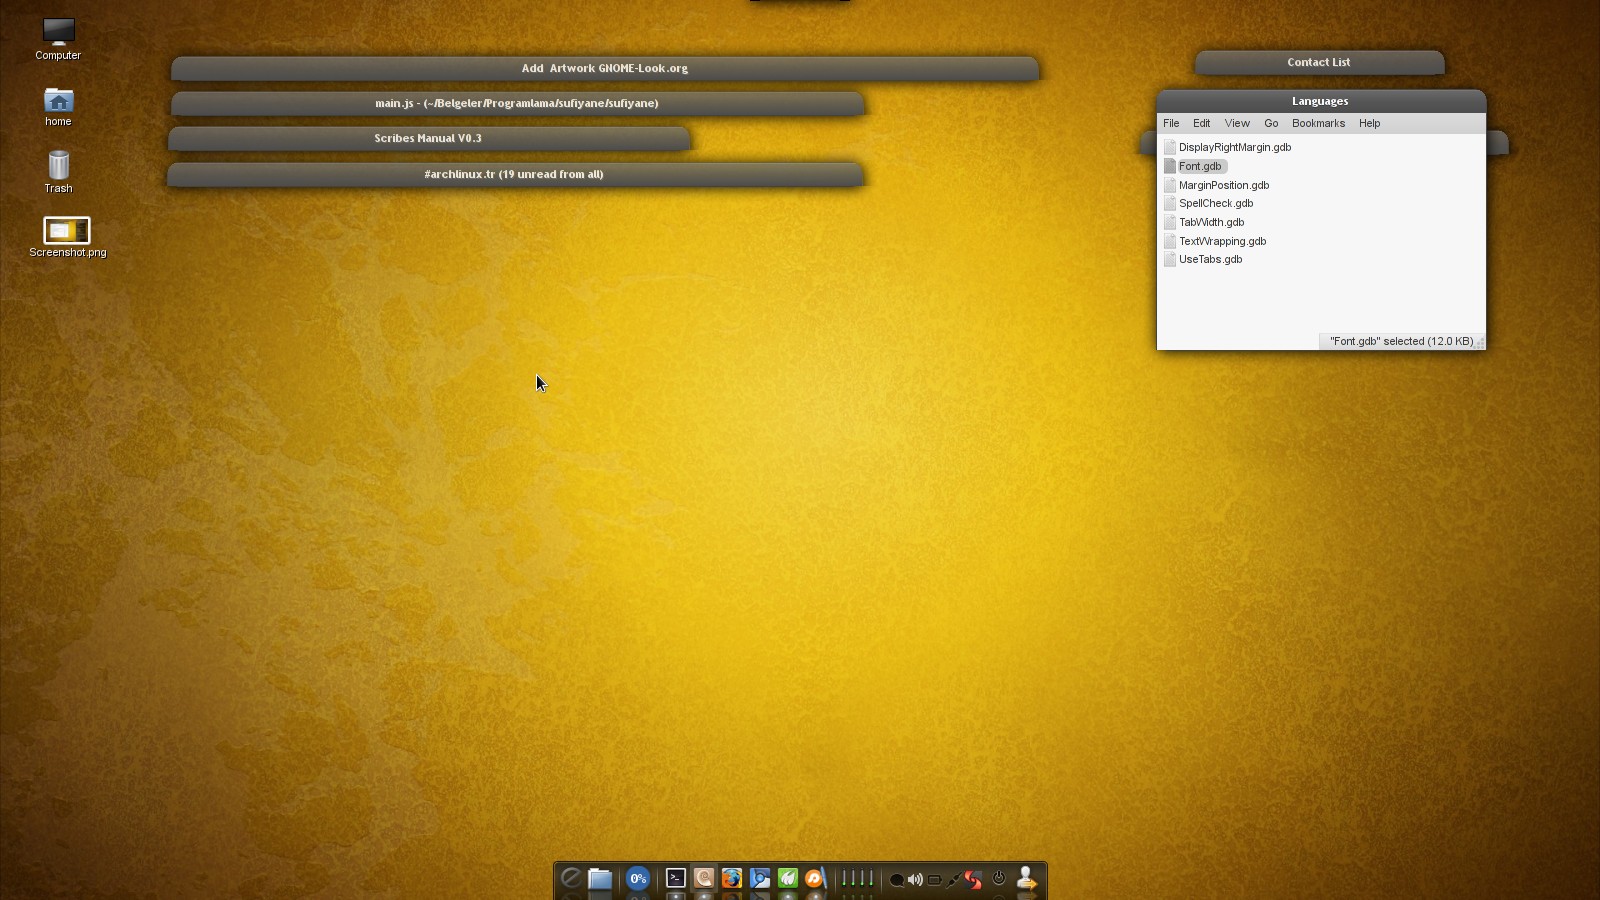
Task: Open the Edit menu in Languages window
Action: [x=1202, y=123]
